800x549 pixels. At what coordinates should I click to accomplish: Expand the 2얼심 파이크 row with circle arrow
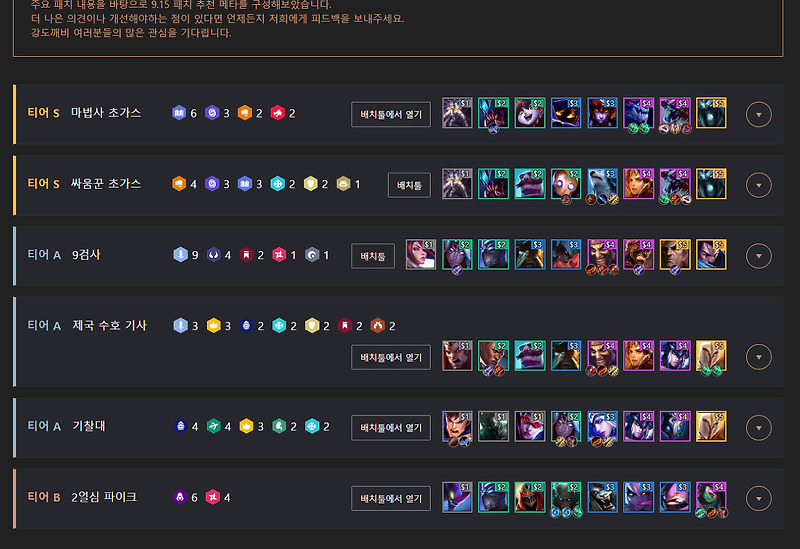(x=758, y=498)
